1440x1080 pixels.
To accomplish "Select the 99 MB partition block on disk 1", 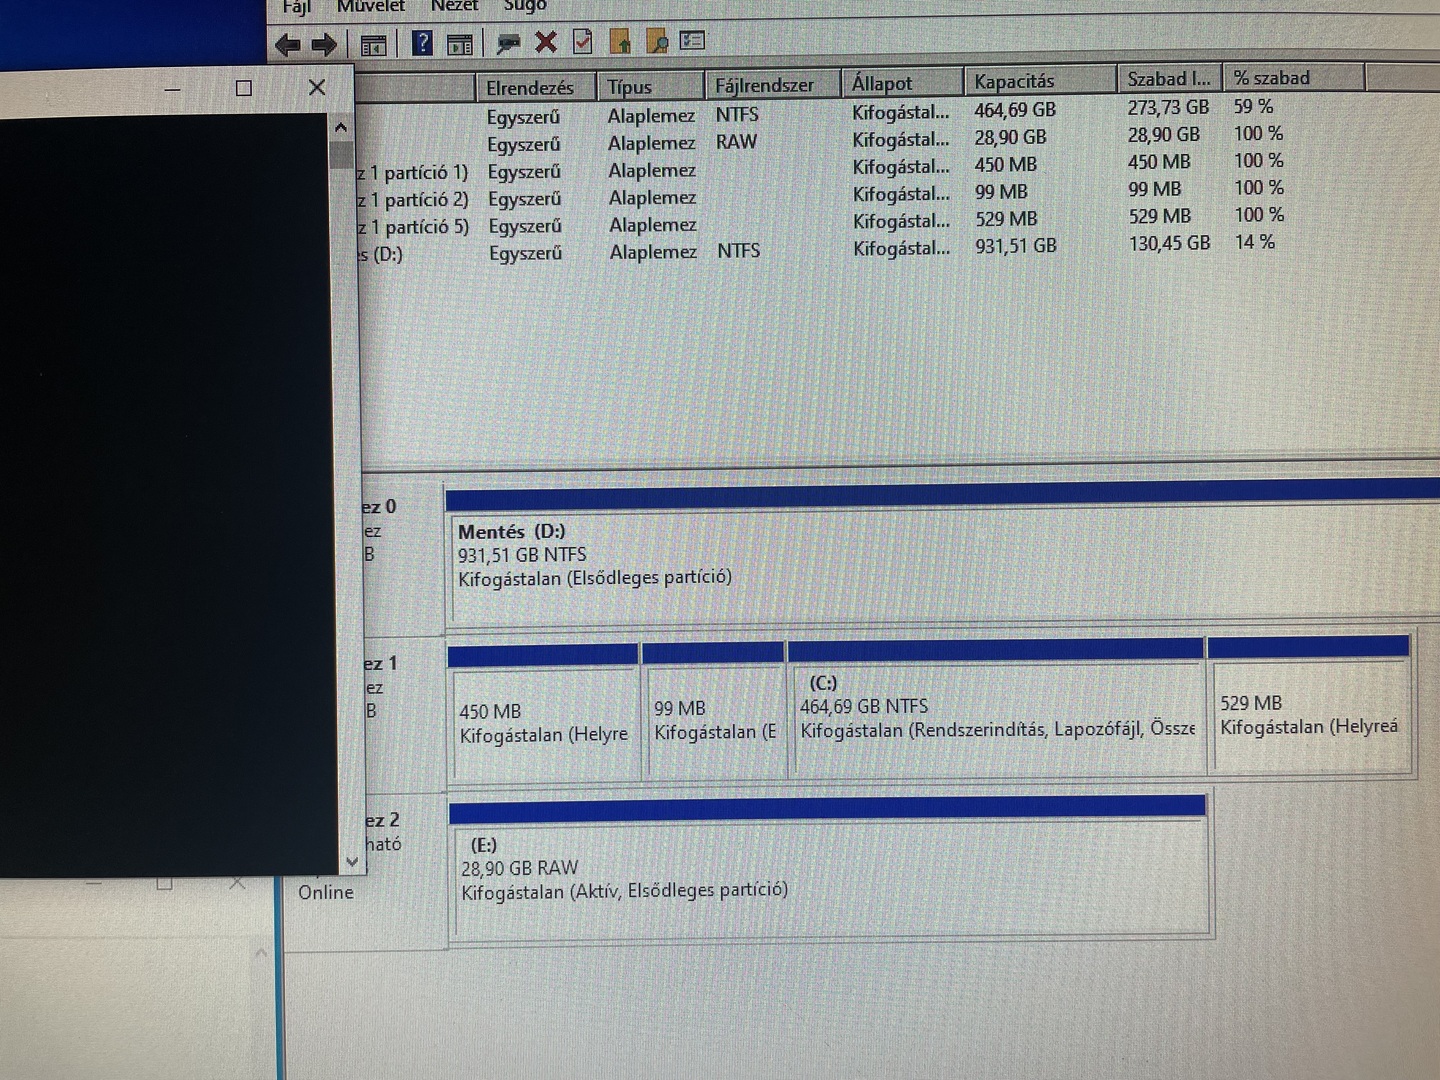I will [713, 711].
